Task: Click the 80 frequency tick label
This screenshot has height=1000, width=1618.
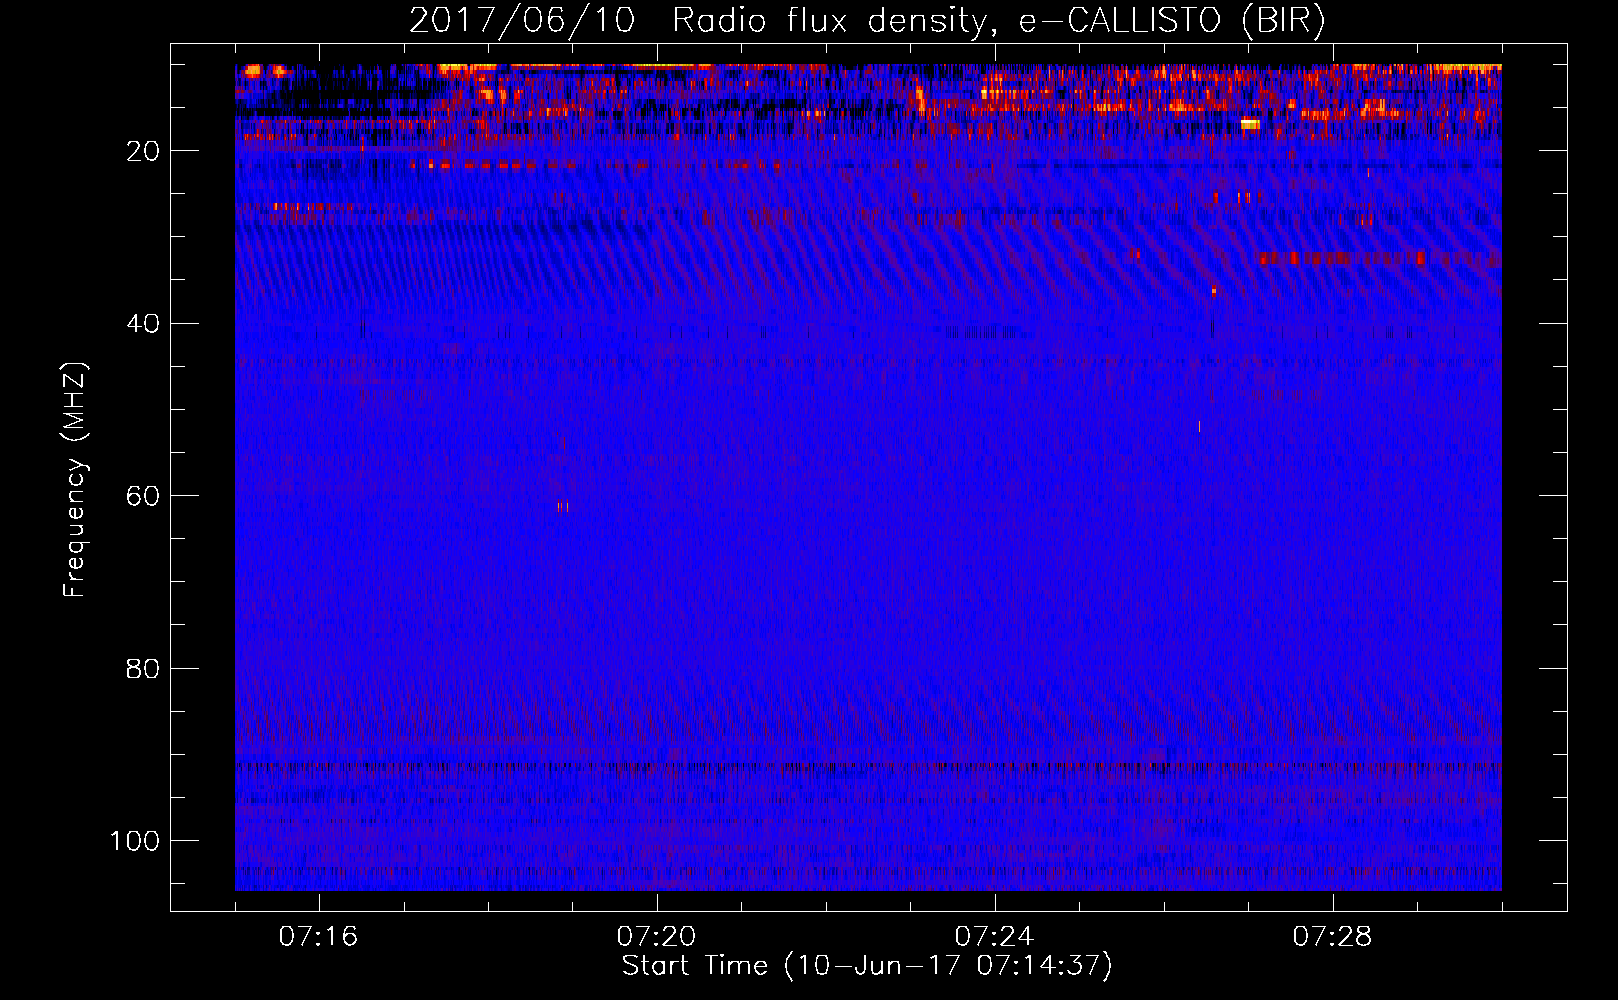Action: click(x=143, y=668)
